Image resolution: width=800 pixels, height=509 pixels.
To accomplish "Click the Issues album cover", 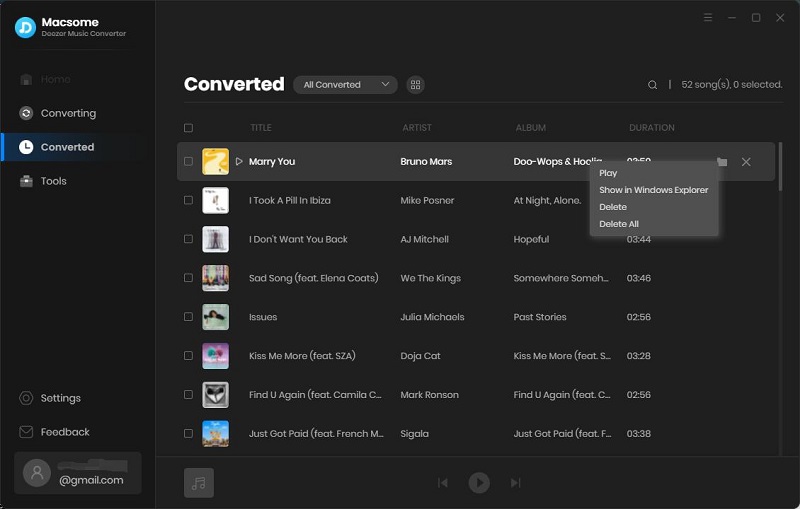I will [215, 317].
